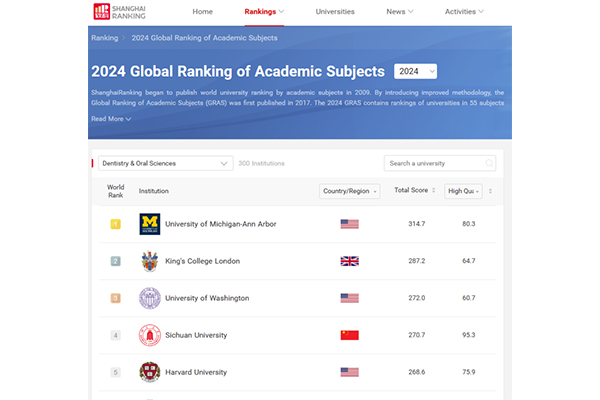Click the Sichuan University logo
600x400 pixels.
point(150,335)
